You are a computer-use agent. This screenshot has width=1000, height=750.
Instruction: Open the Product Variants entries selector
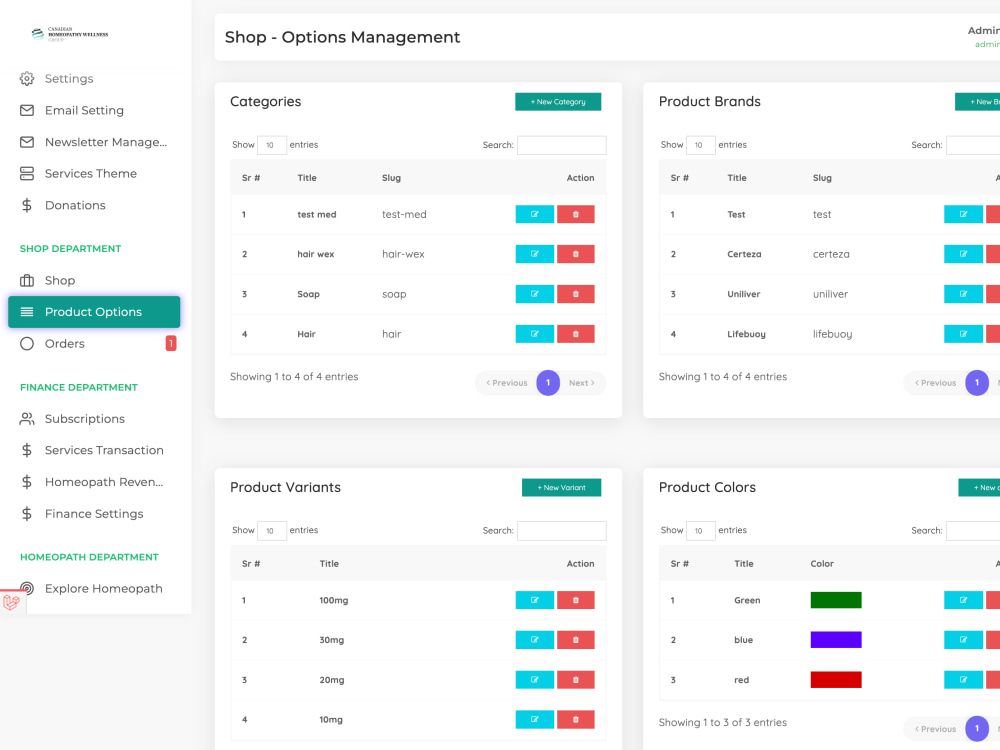272,530
